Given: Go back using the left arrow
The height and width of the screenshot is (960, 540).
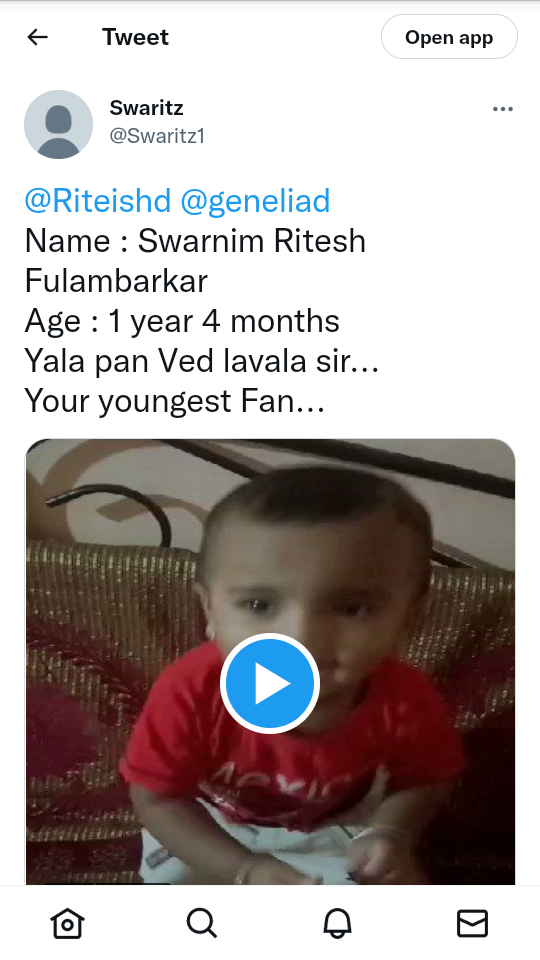Looking at the screenshot, I should click(37, 37).
